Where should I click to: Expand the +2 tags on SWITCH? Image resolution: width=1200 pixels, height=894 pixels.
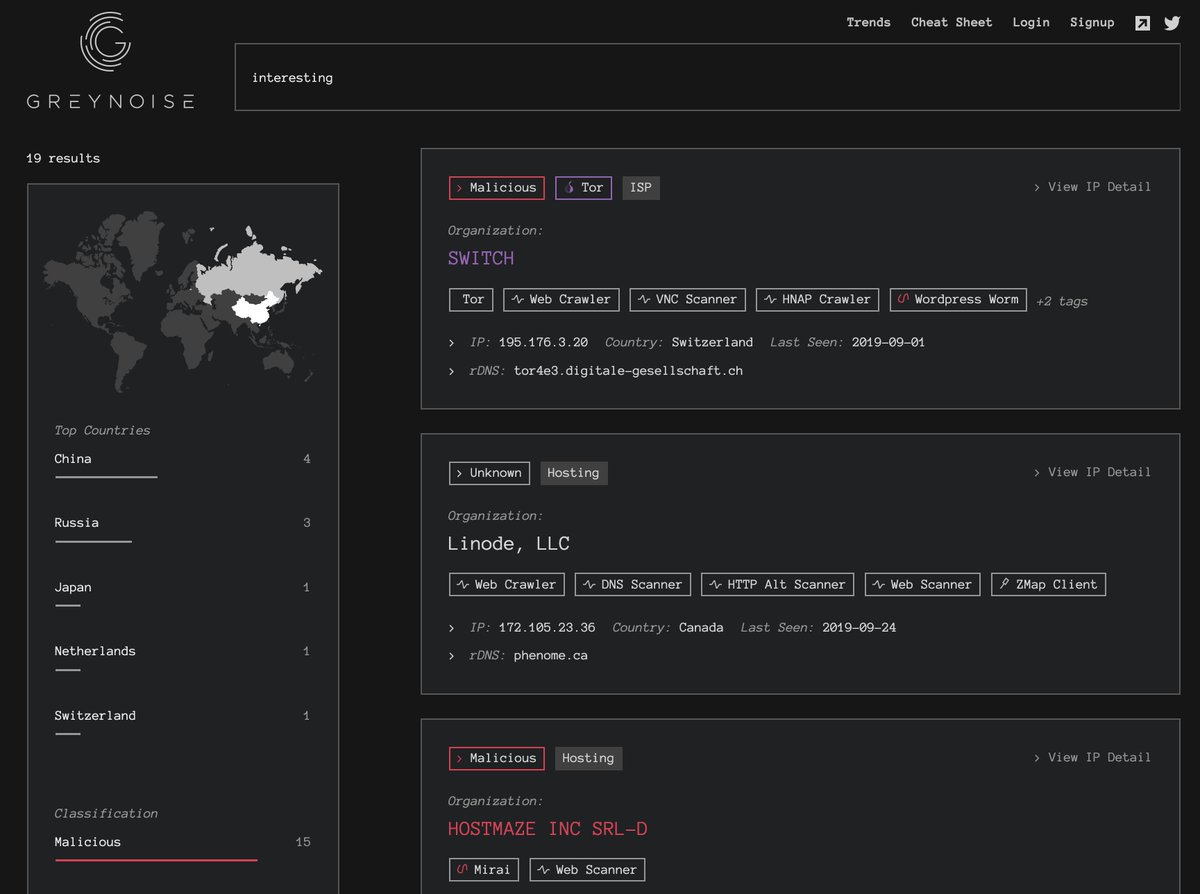point(1062,301)
